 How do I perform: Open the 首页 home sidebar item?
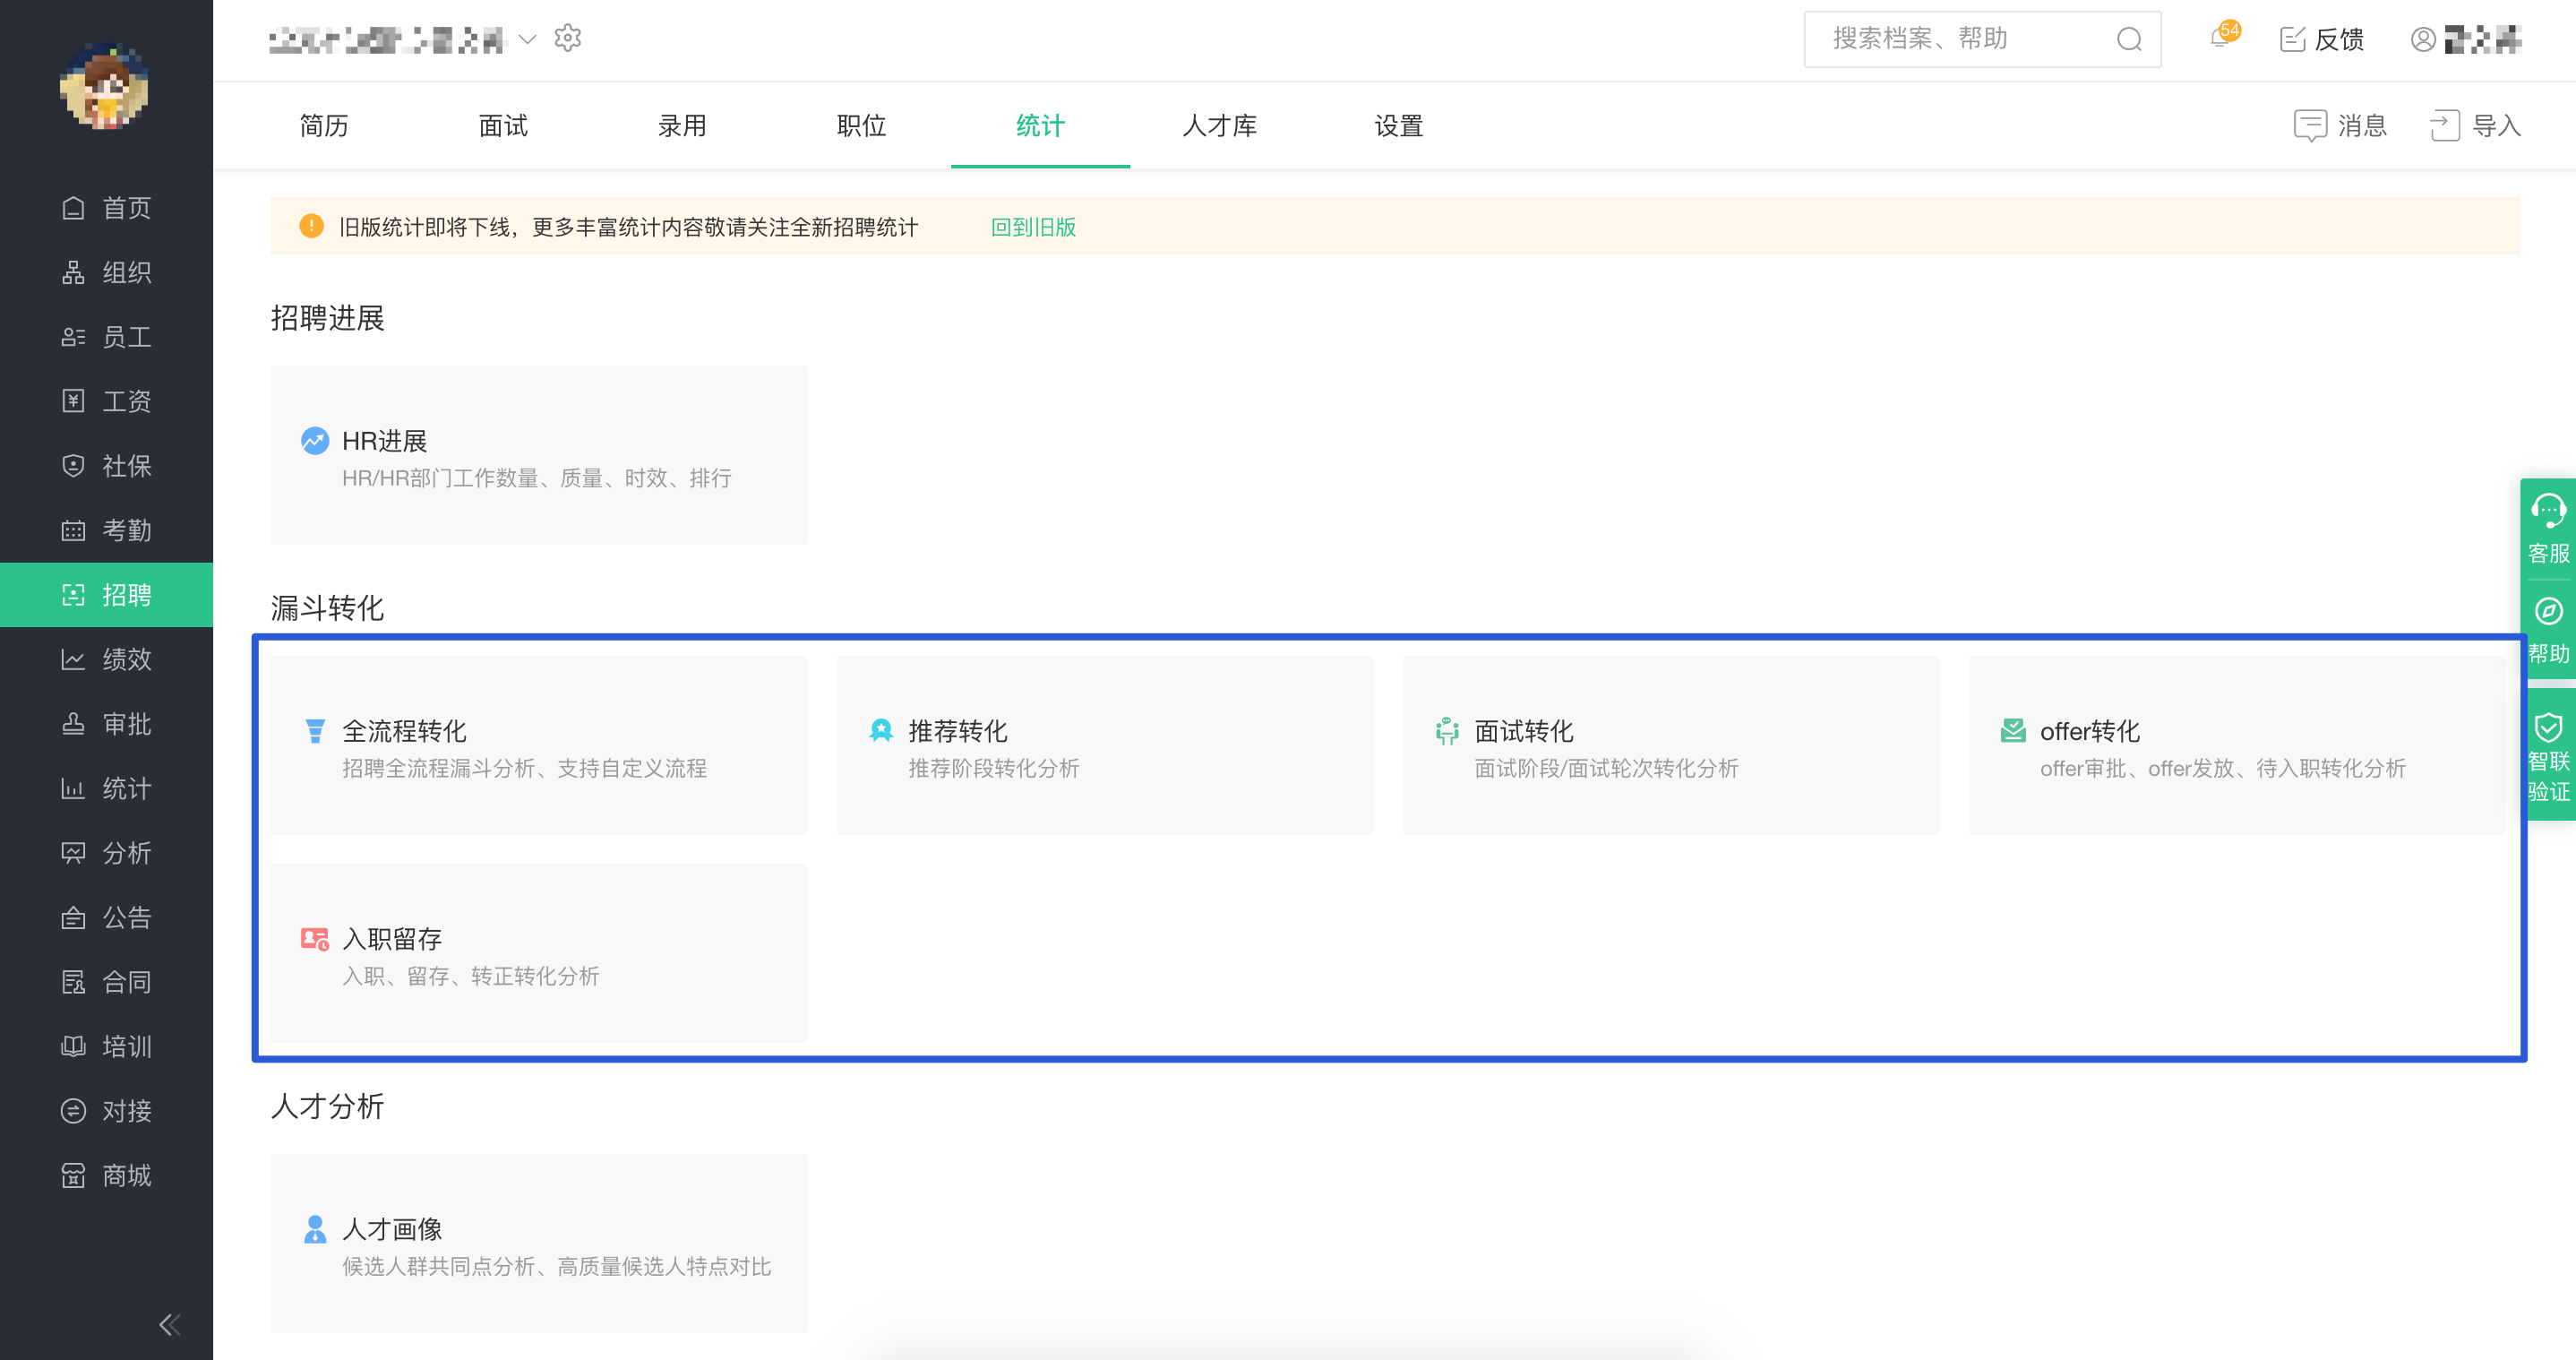[x=106, y=208]
